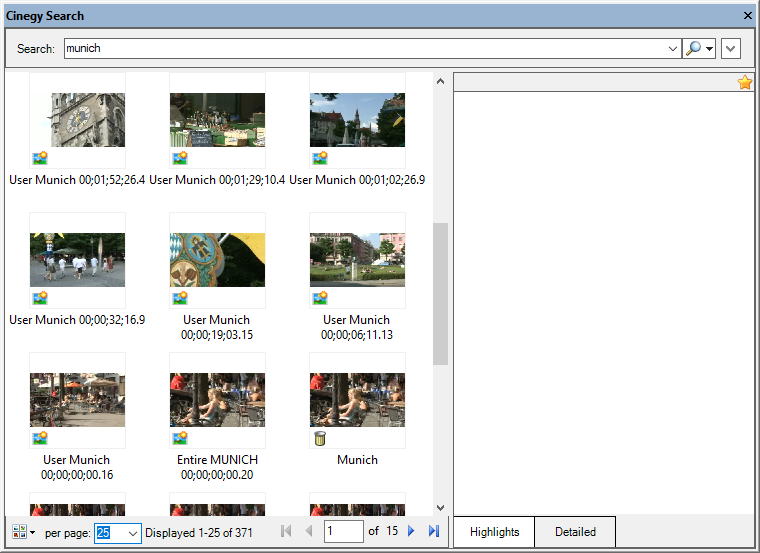The height and width of the screenshot is (553, 760).
Task: Click the magnifier search icon
Action: click(694, 48)
